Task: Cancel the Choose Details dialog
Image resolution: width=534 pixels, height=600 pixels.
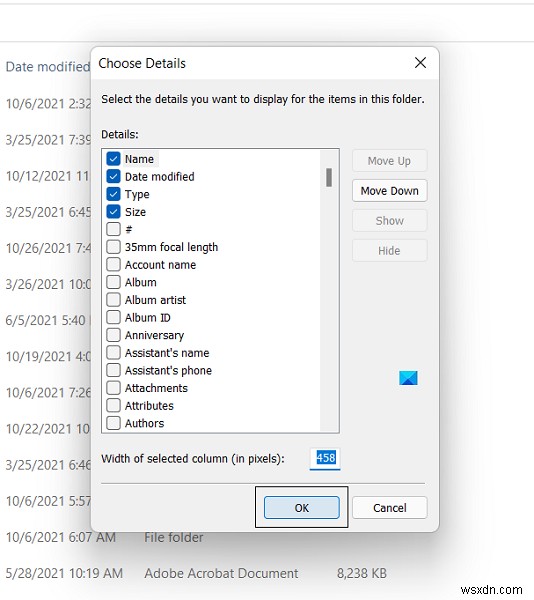Action: tap(389, 507)
